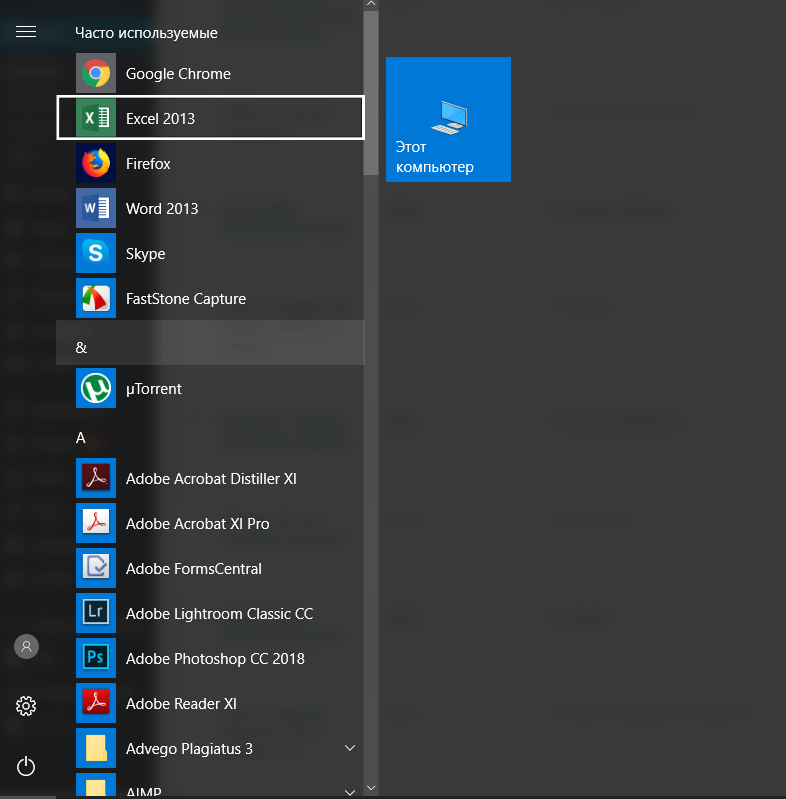Open Firefox browser icon
Screen dimensions: 786x799
tap(96, 164)
